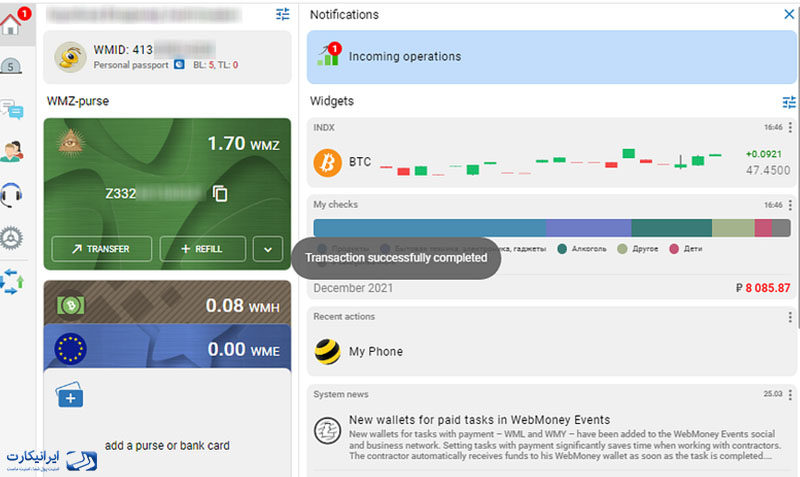Open the chat messages icon in the sidebar
Image resolution: width=800 pixels, height=477 pixels.
[12, 109]
